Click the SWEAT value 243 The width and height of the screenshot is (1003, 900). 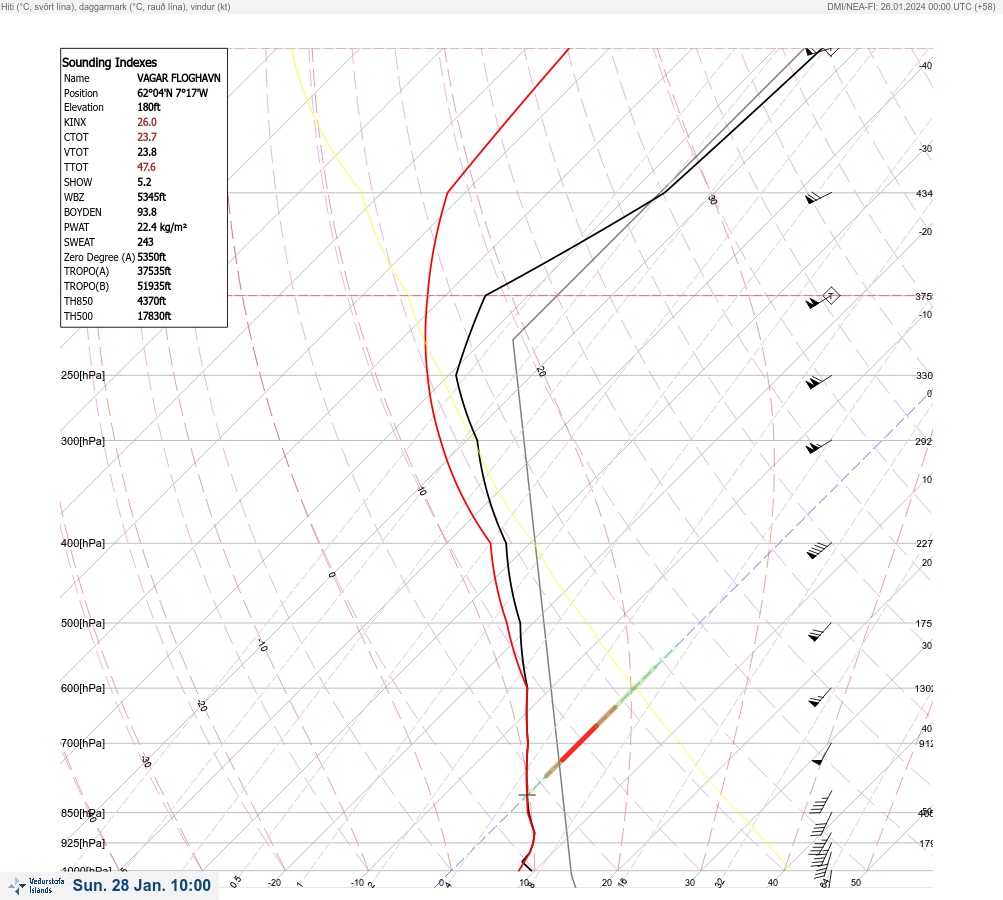145,242
